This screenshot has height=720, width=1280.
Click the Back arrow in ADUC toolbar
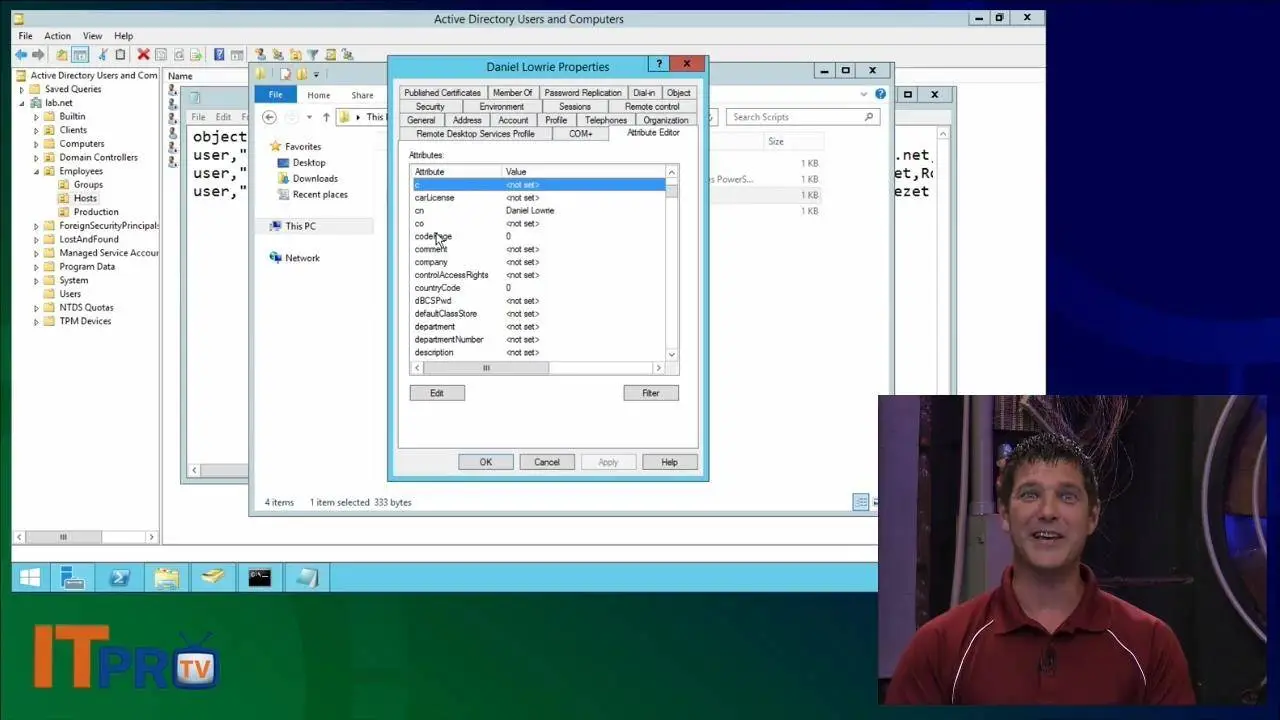tap(21, 55)
